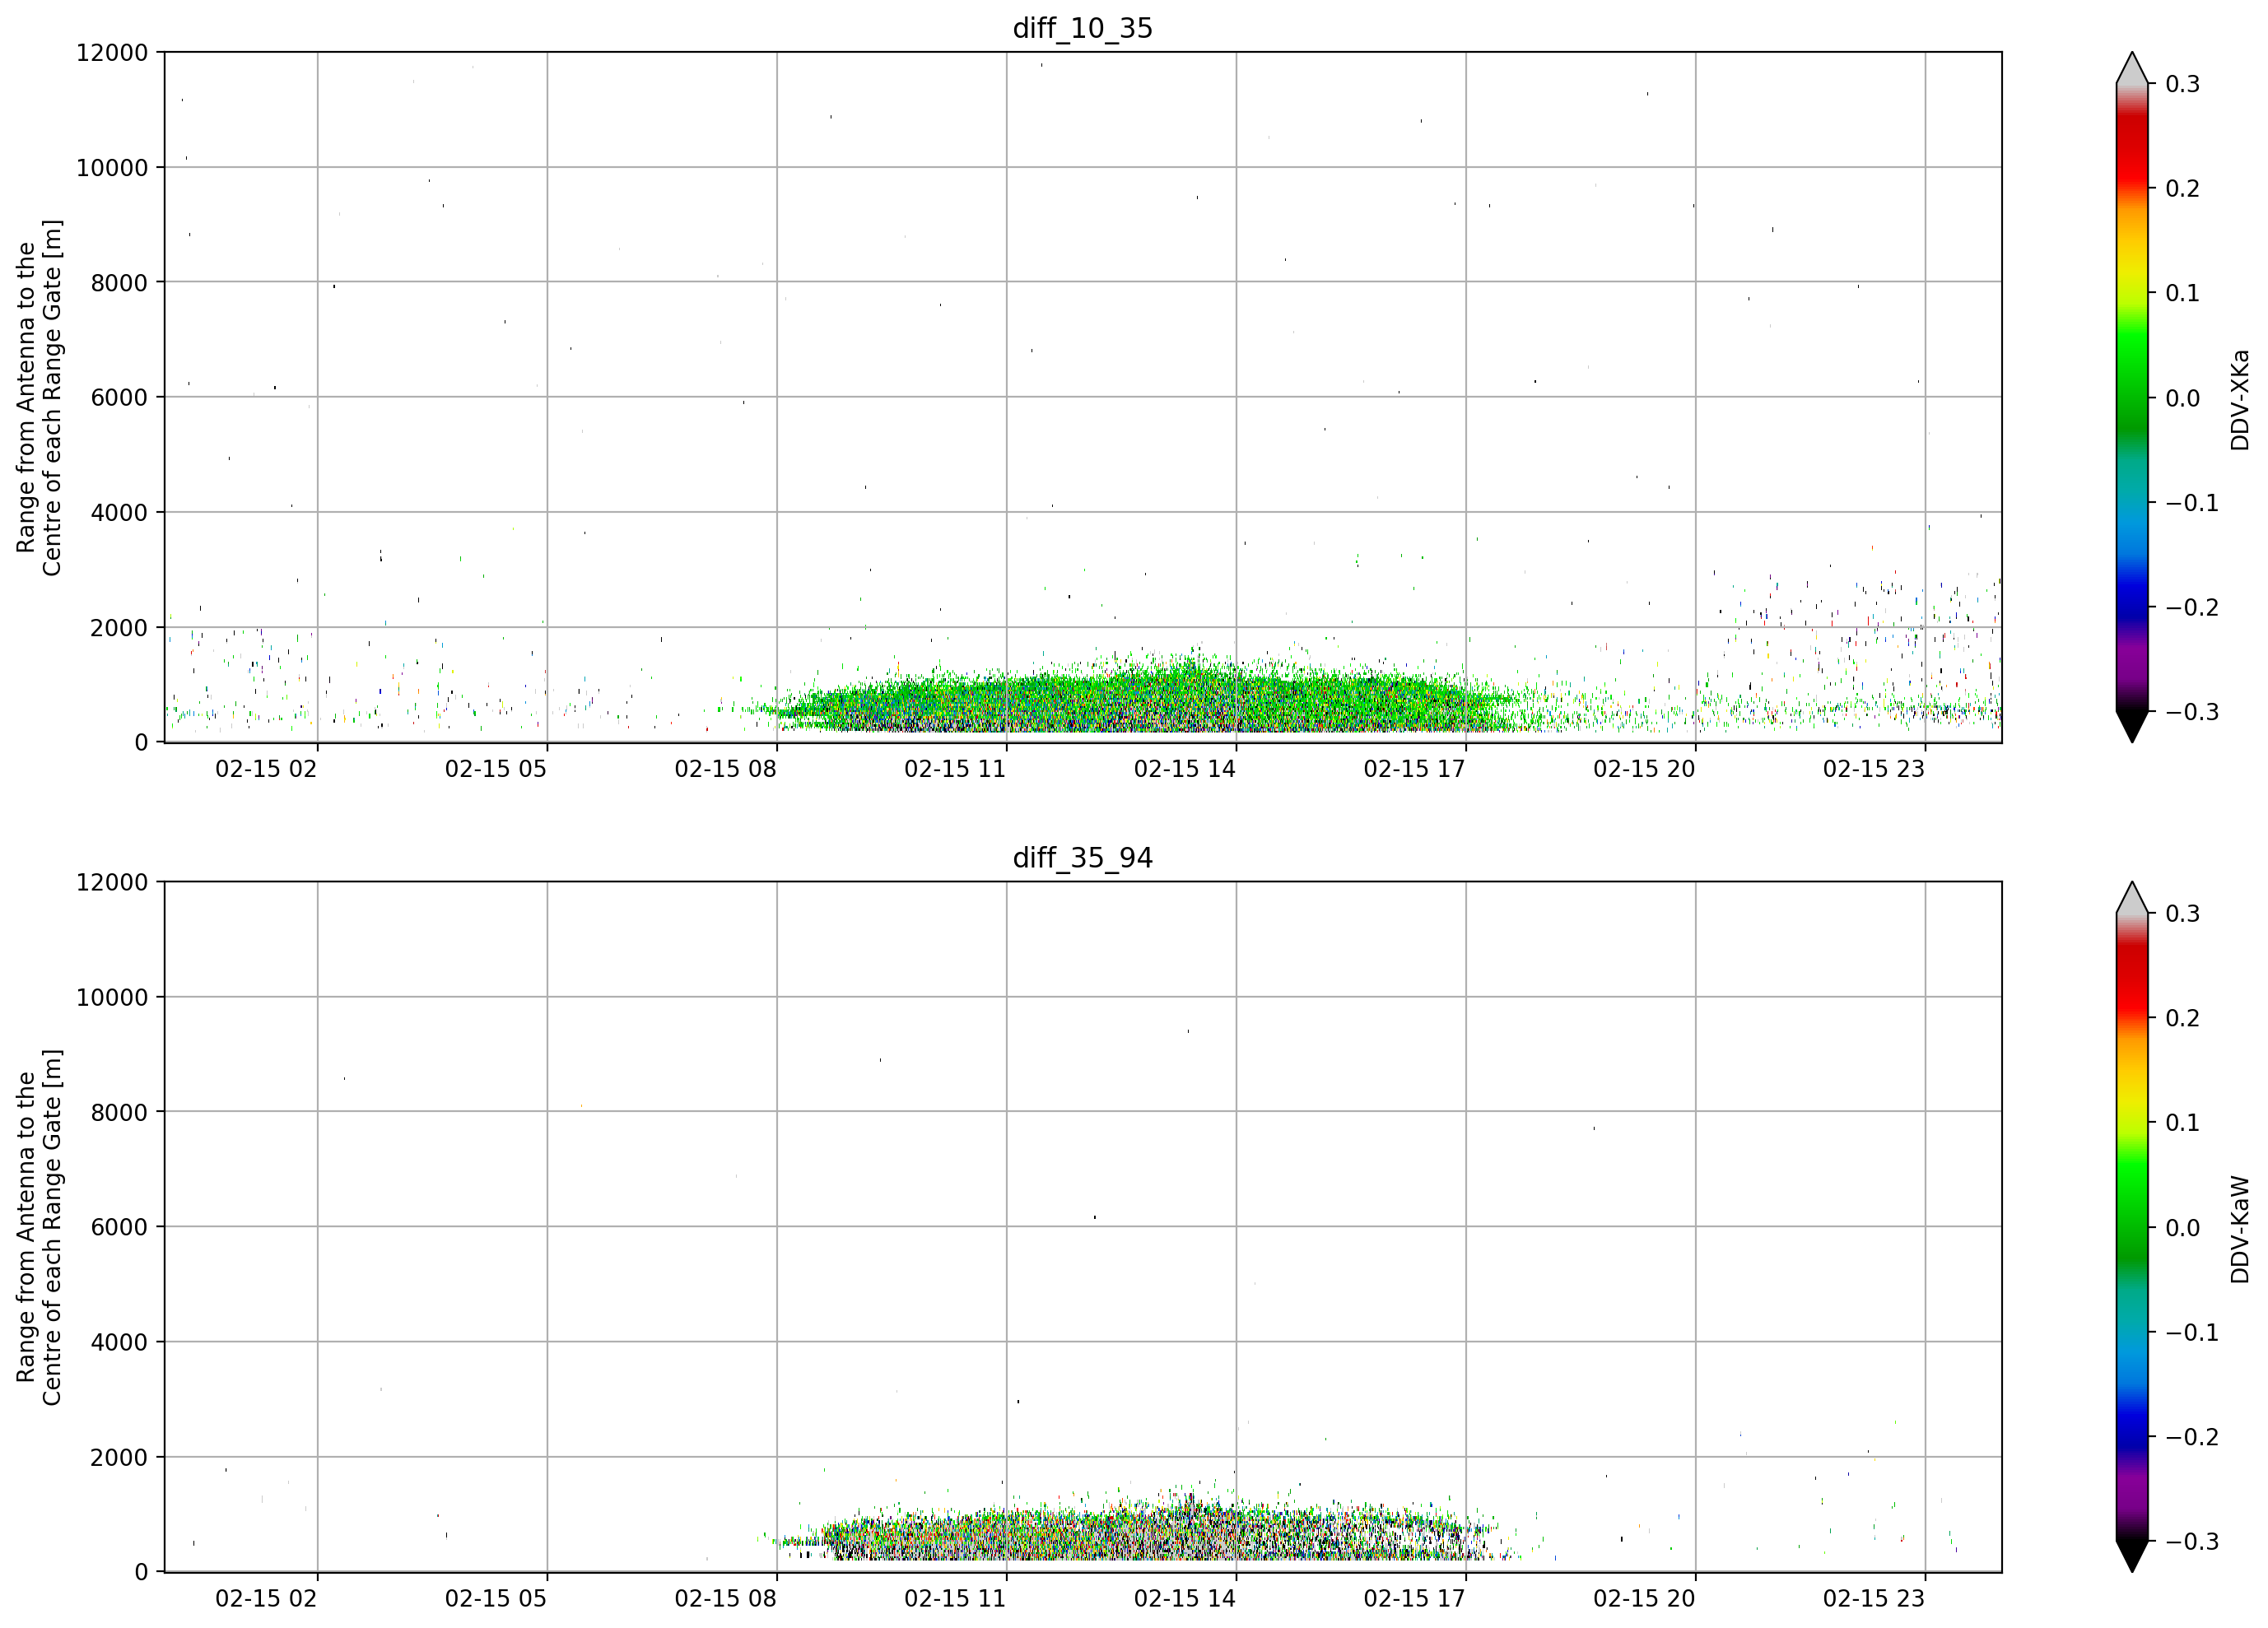Click the 02-15 17 x-tick under the diff_35_94 plot
2268x1628 pixels.
(x=1415, y=1599)
